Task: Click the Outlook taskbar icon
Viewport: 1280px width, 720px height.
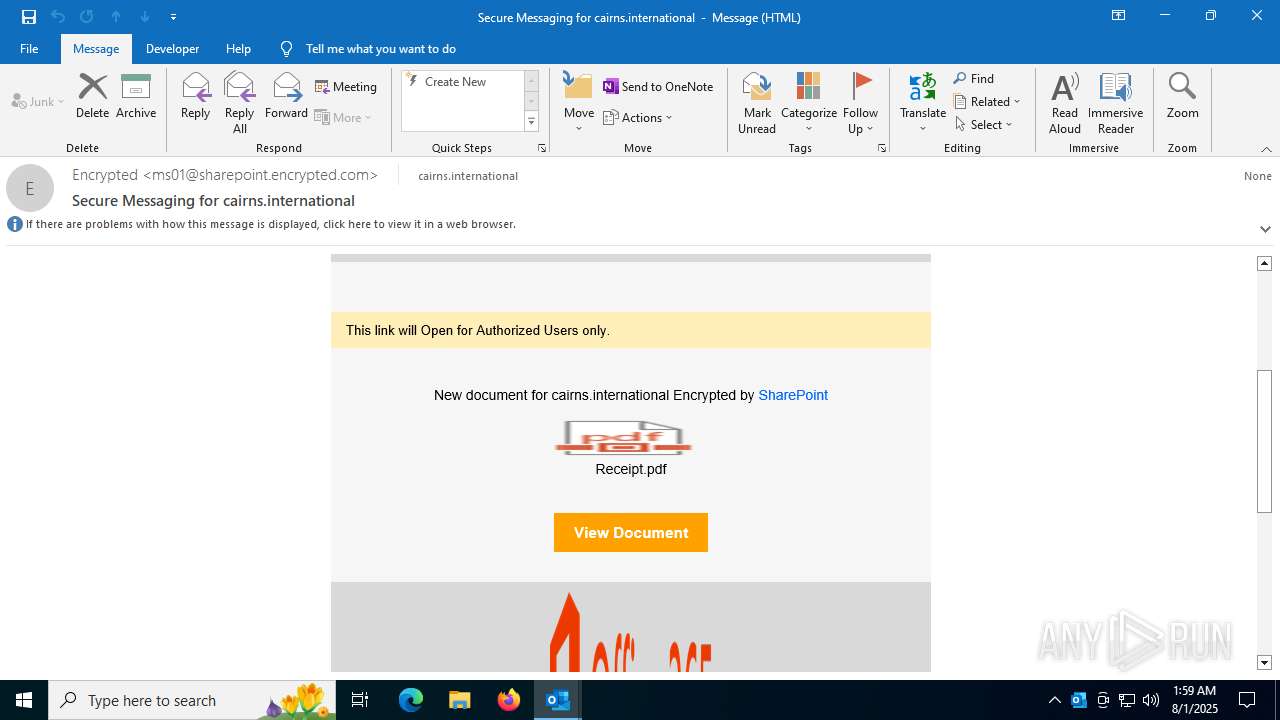Action: click(558, 700)
